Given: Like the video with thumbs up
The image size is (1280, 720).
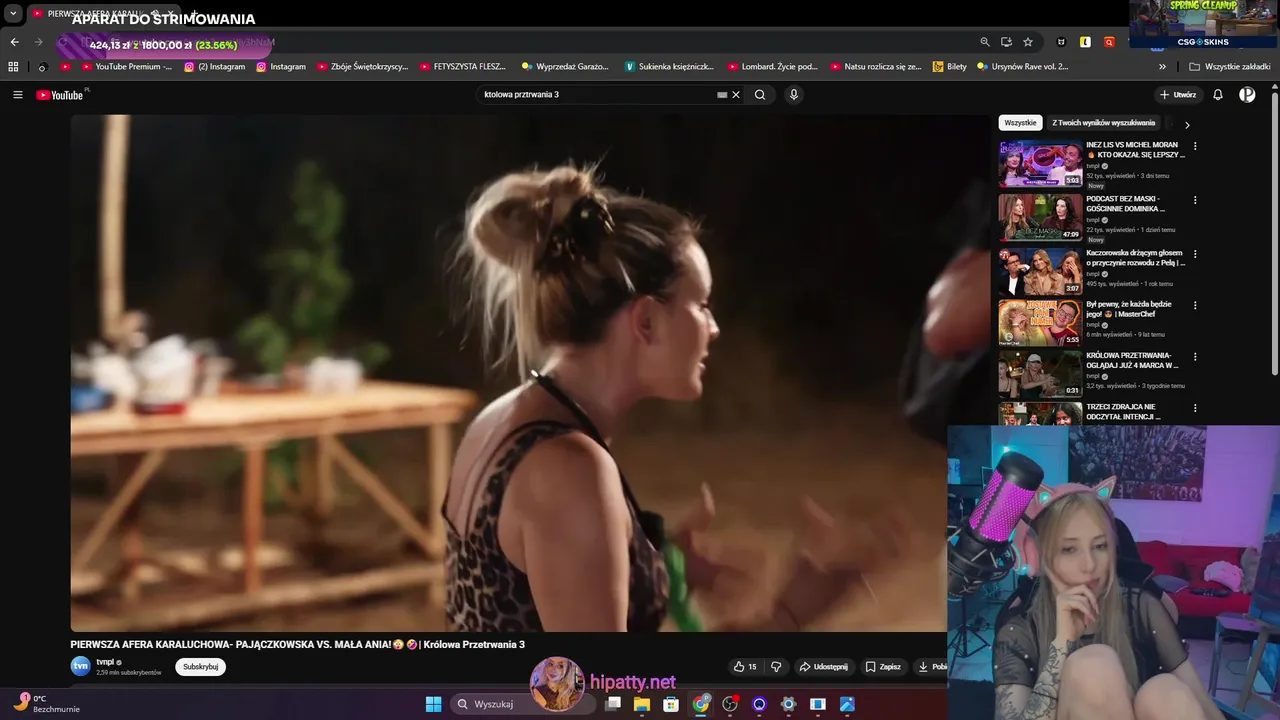Looking at the screenshot, I should pos(745,667).
